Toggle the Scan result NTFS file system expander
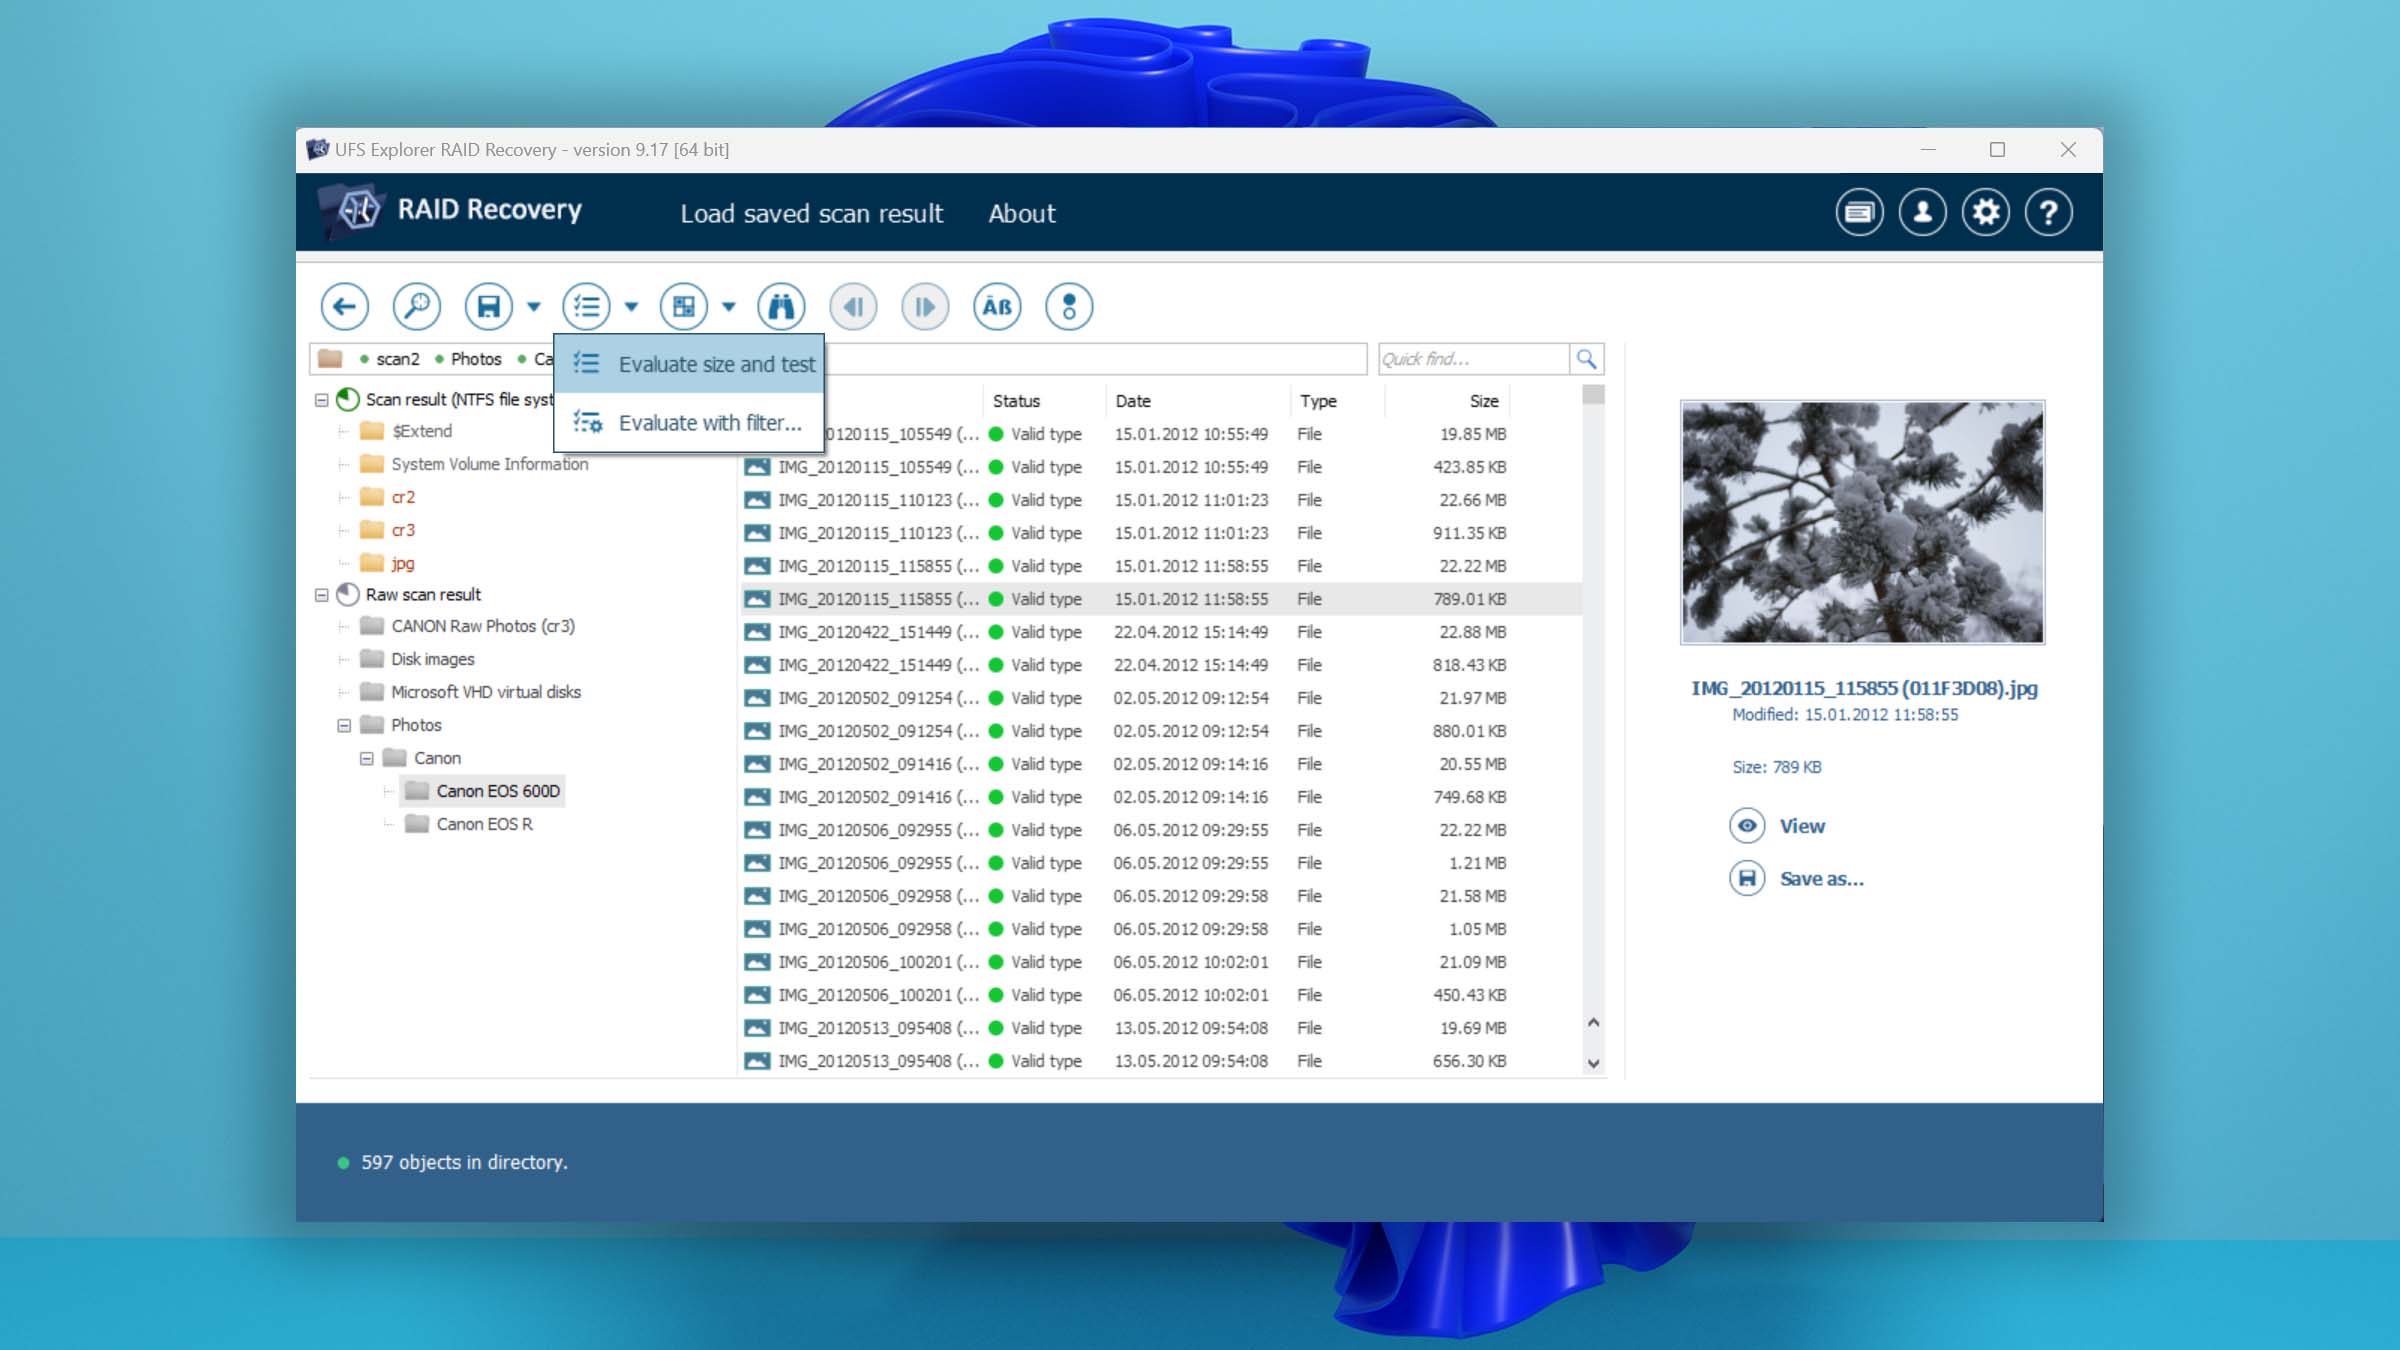 (x=321, y=397)
